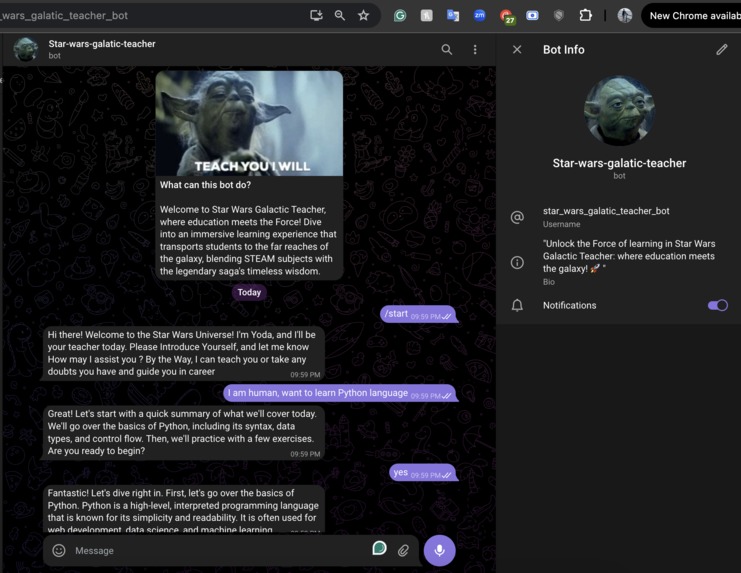Select the 'Great! Let's start with a quick summary' message
This screenshot has width=741, height=573.
(x=184, y=432)
